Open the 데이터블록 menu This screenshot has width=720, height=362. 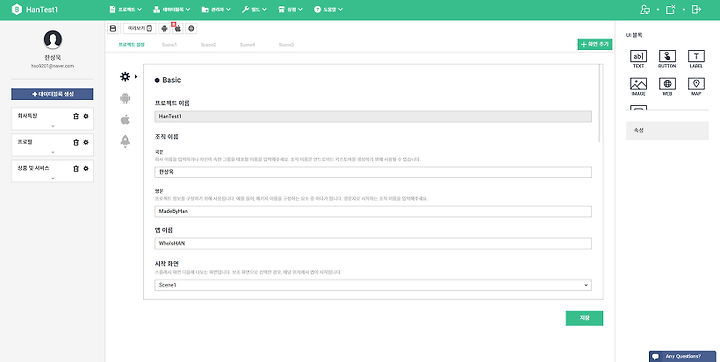click(x=172, y=9)
